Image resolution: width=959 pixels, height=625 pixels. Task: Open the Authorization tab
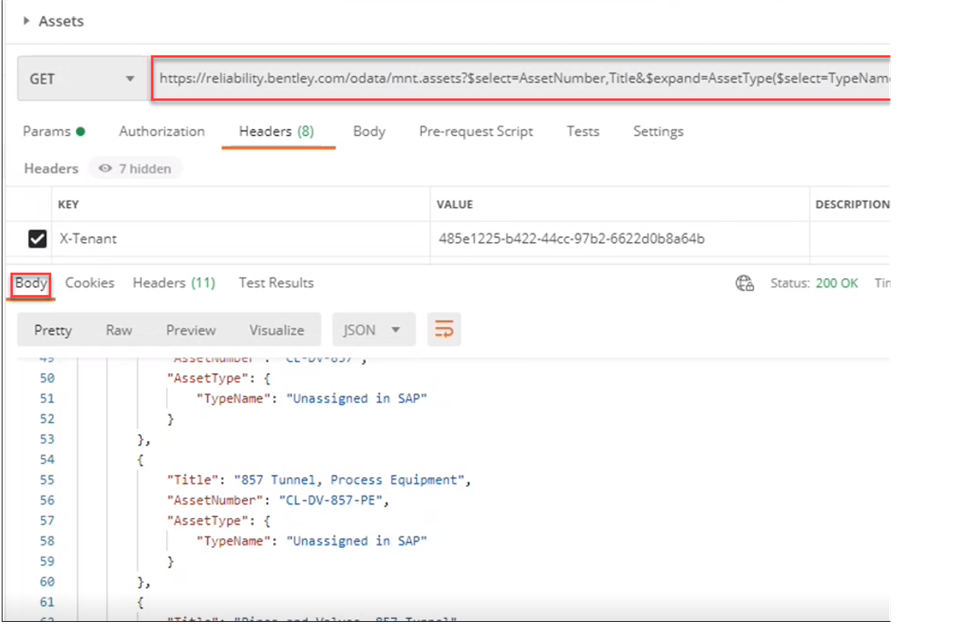pyautogui.click(x=161, y=131)
